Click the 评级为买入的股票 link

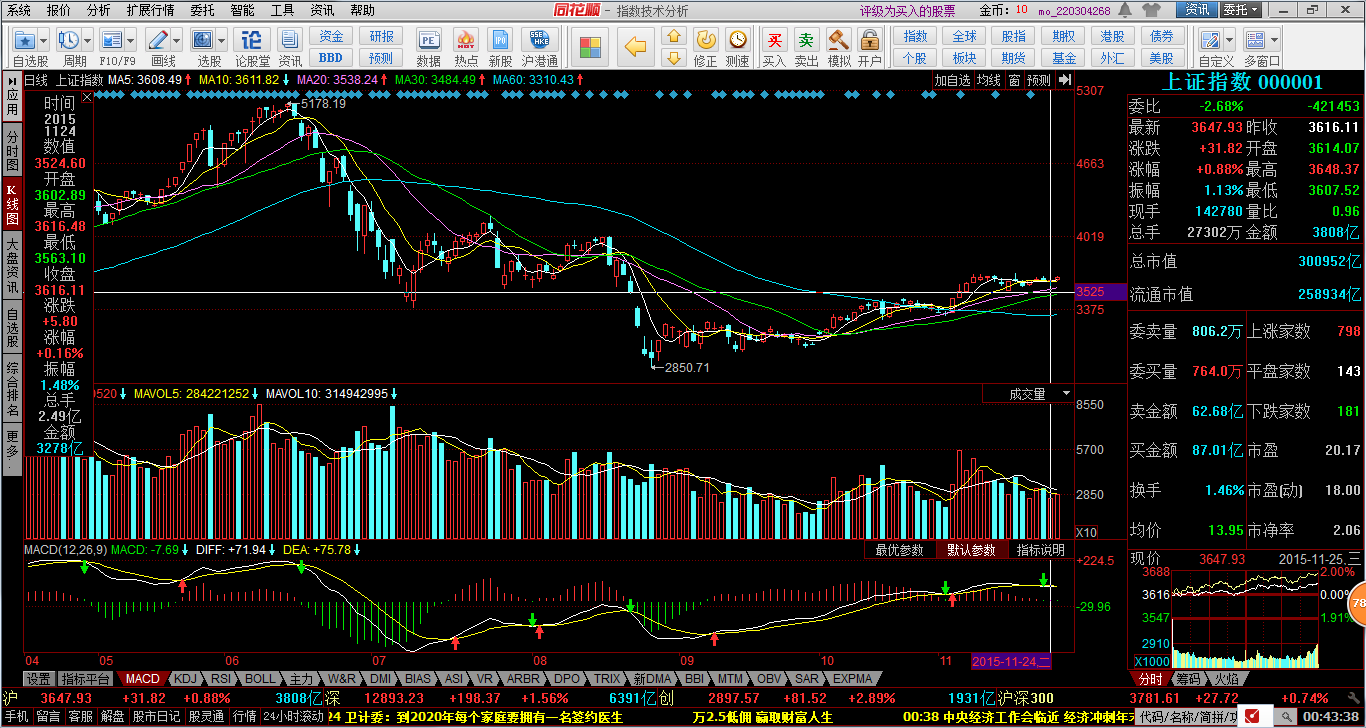pos(907,11)
